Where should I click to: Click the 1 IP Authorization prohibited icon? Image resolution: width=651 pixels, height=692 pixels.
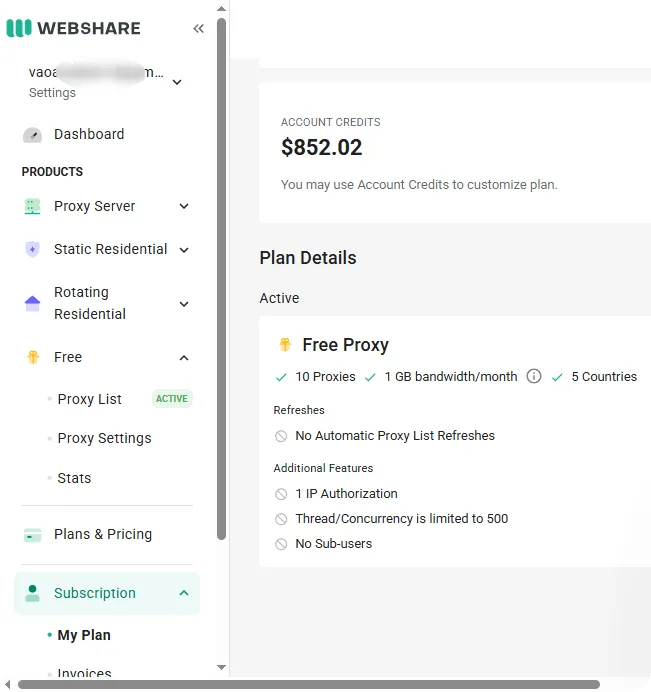pyautogui.click(x=281, y=494)
